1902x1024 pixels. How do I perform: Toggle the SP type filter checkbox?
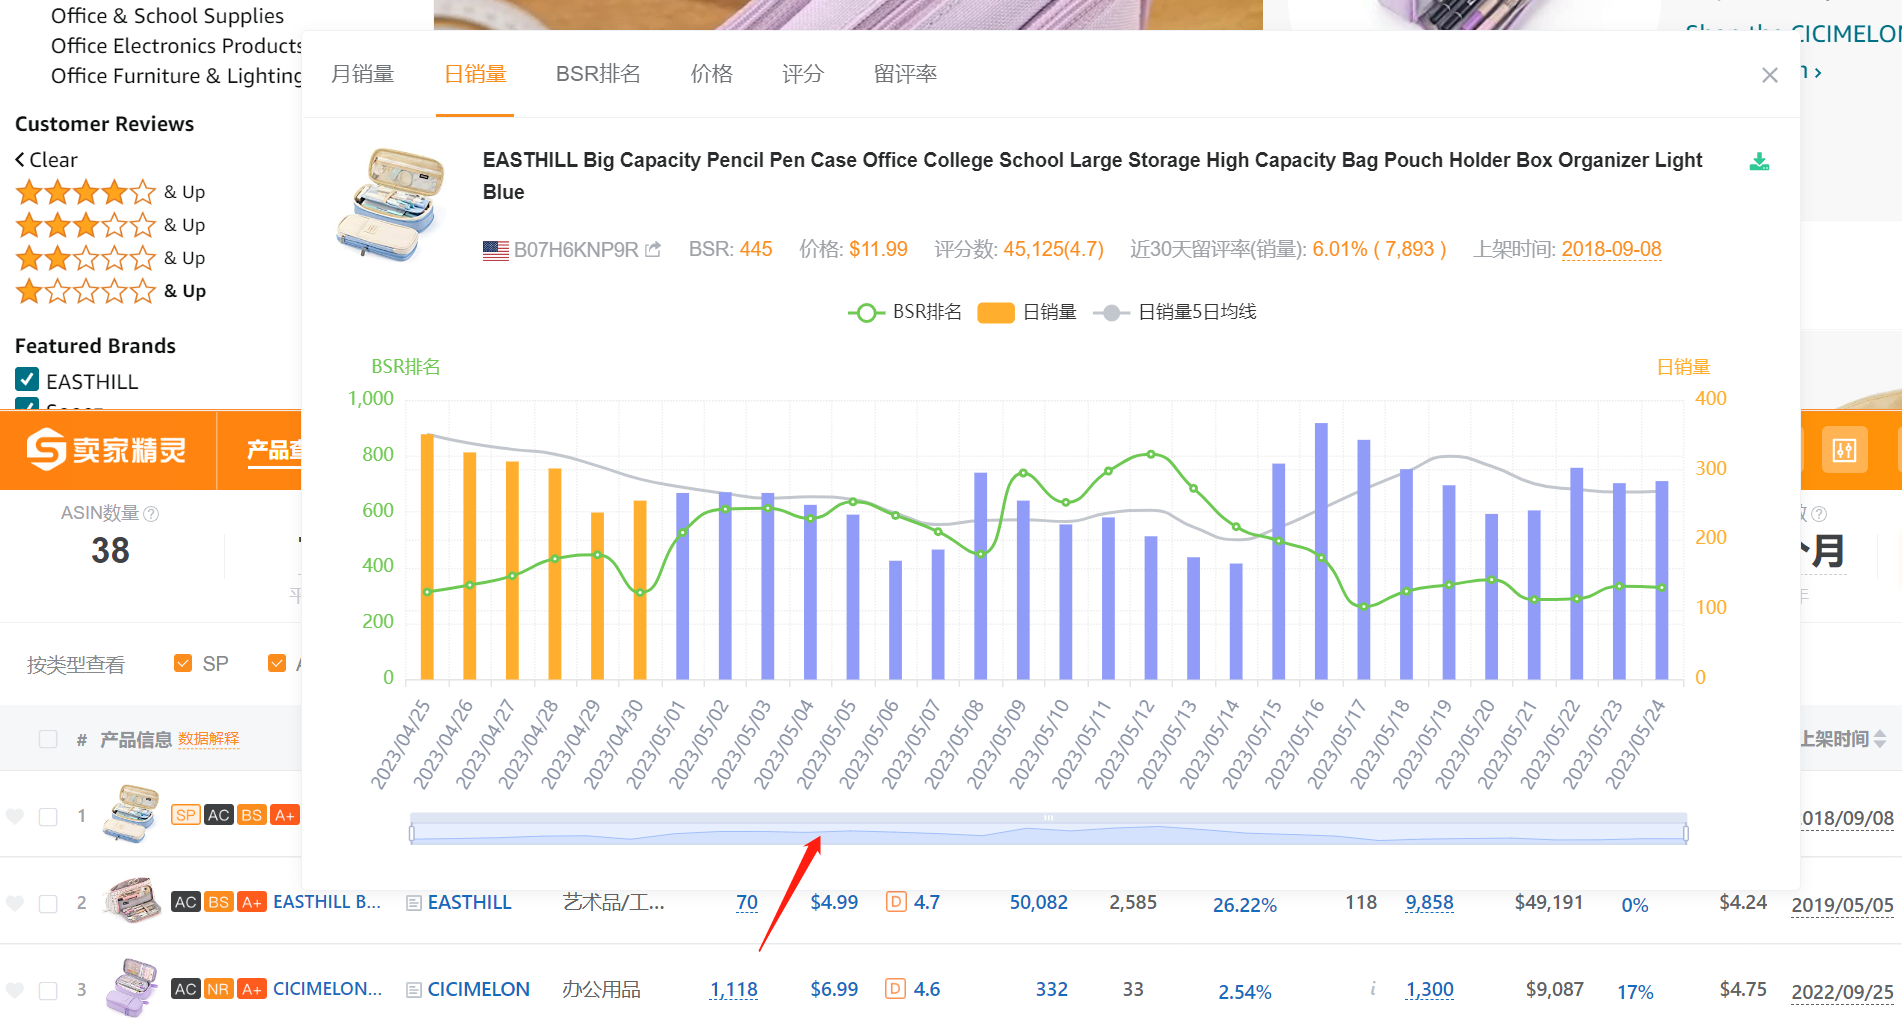[x=183, y=663]
